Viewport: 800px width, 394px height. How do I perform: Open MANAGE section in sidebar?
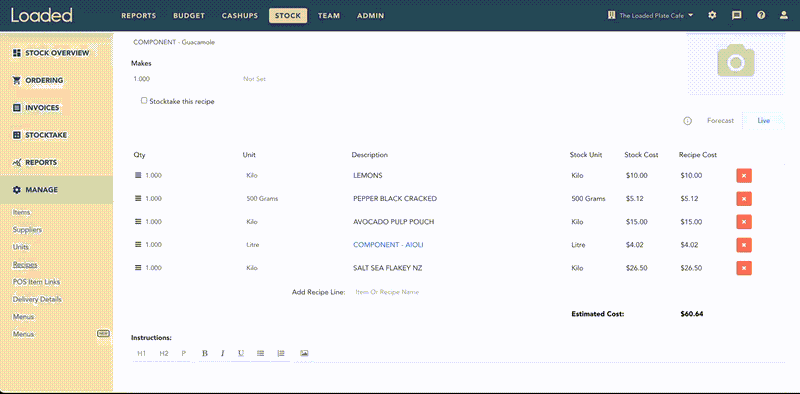pyautogui.click(x=56, y=190)
